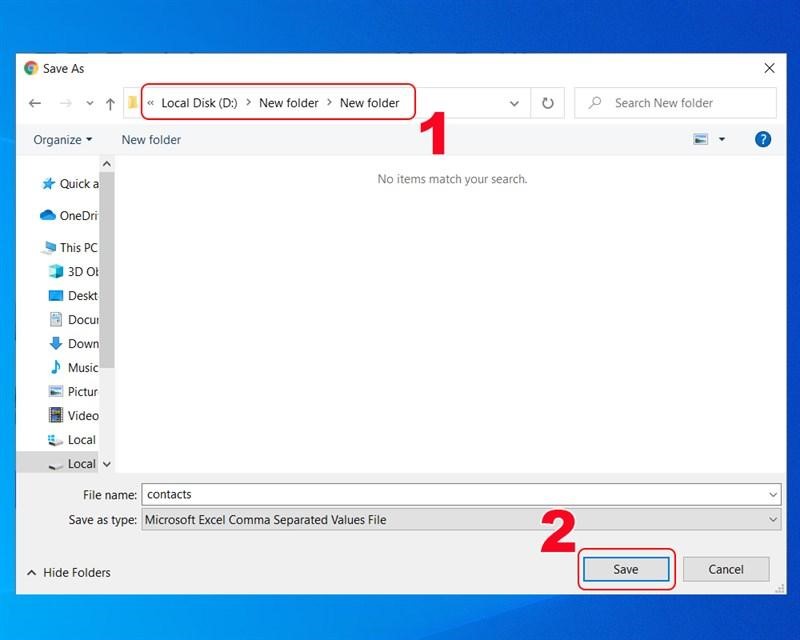
Task: Click the Save button
Action: 626,569
